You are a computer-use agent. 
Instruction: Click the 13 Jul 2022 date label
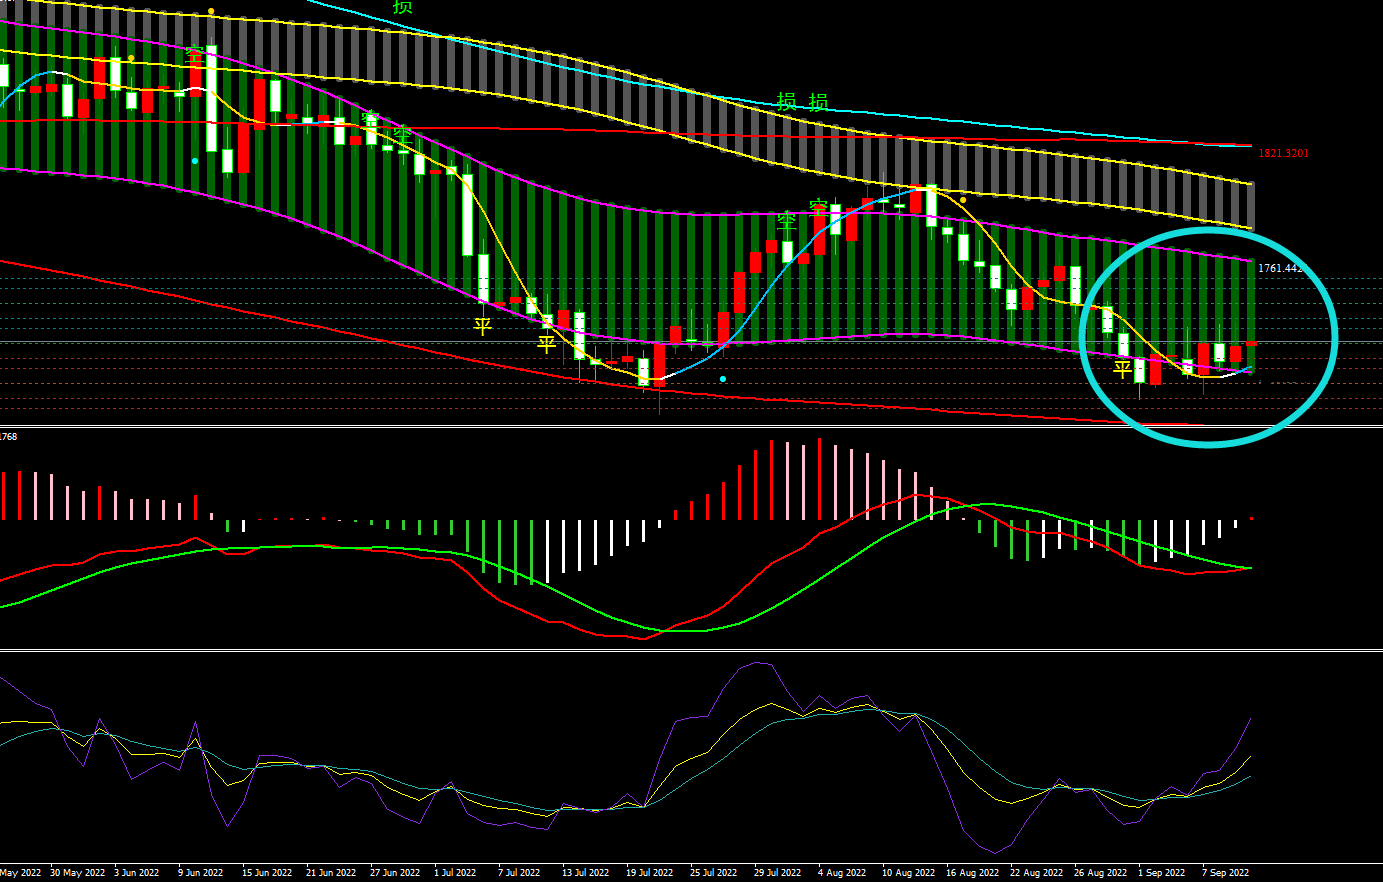pyautogui.click(x=586, y=873)
